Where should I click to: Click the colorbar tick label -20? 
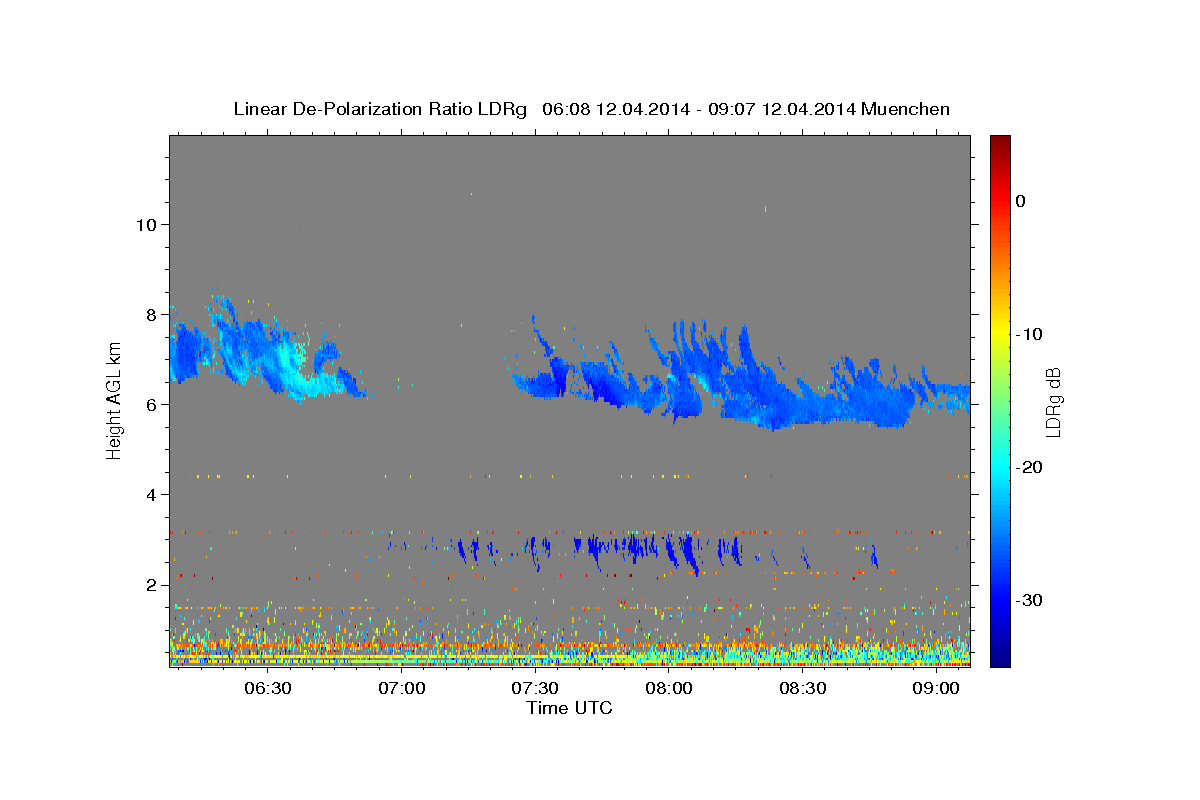pyautogui.click(x=1029, y=467)
